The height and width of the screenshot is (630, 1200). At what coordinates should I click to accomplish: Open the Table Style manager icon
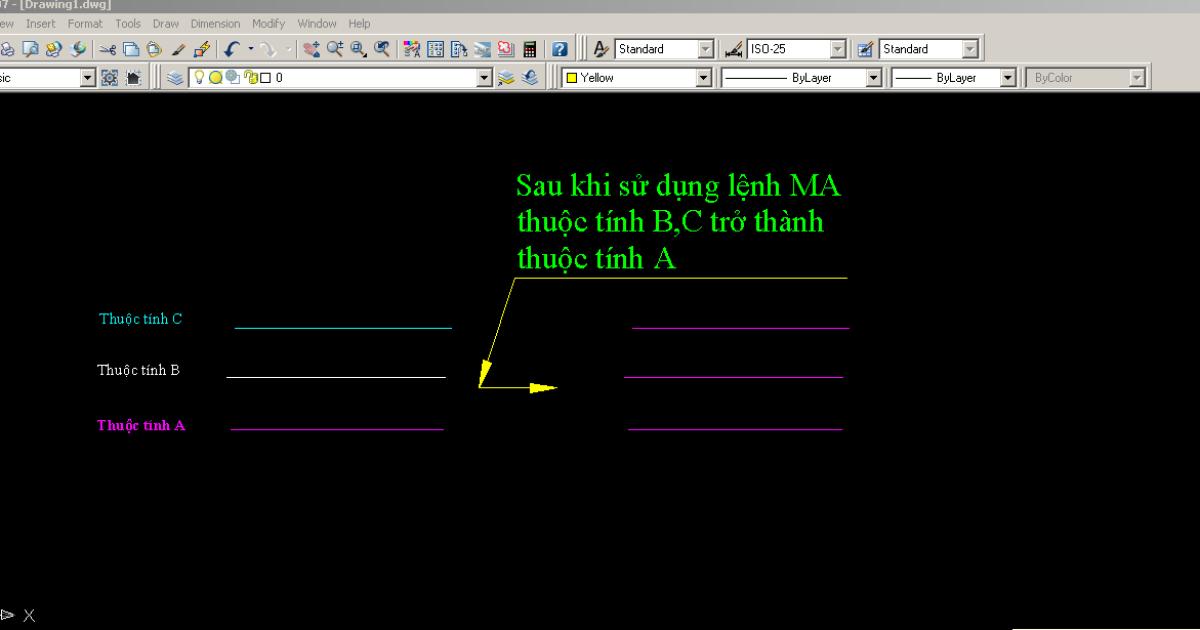866,48
